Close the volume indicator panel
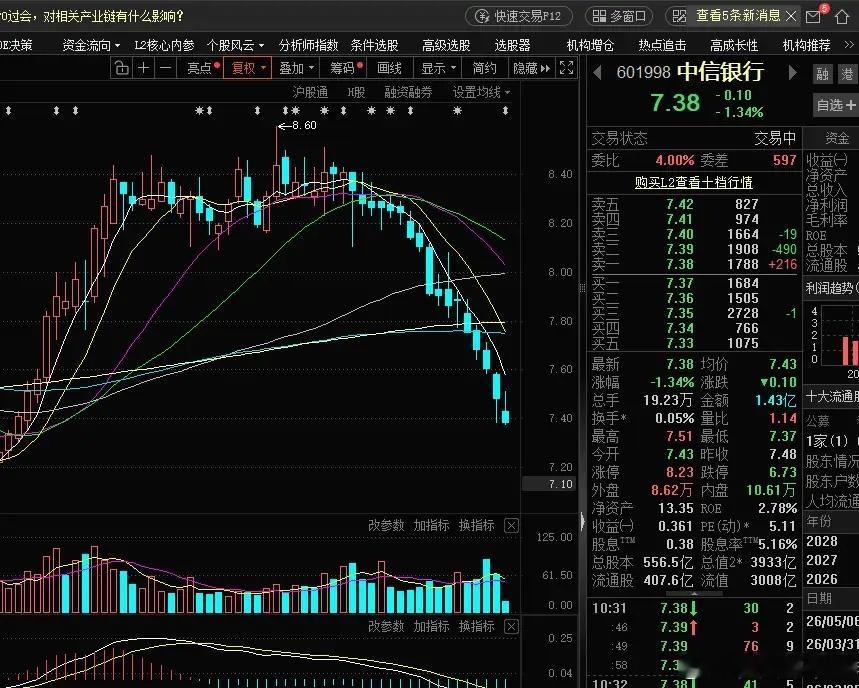The width and height of the screenshot is (859, 688). pyautogui.click(x=511, y=526)
